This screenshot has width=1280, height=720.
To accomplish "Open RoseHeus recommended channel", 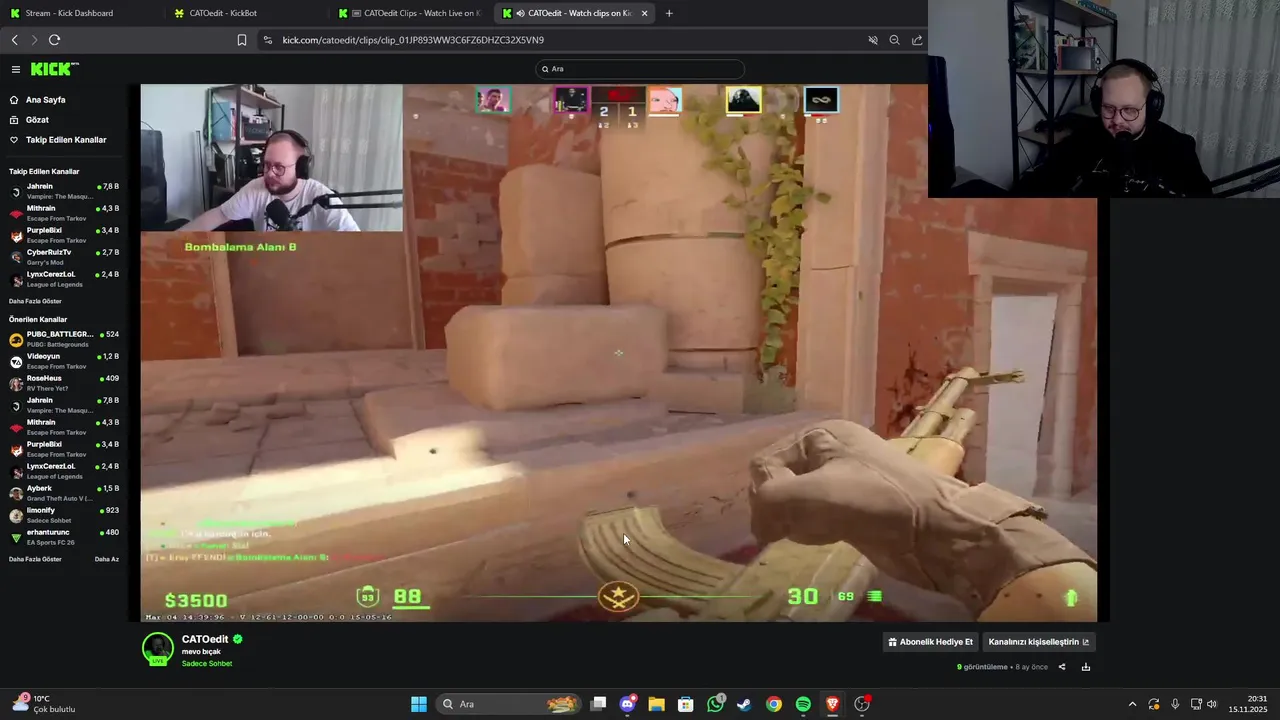I will (x=64, y=383).
